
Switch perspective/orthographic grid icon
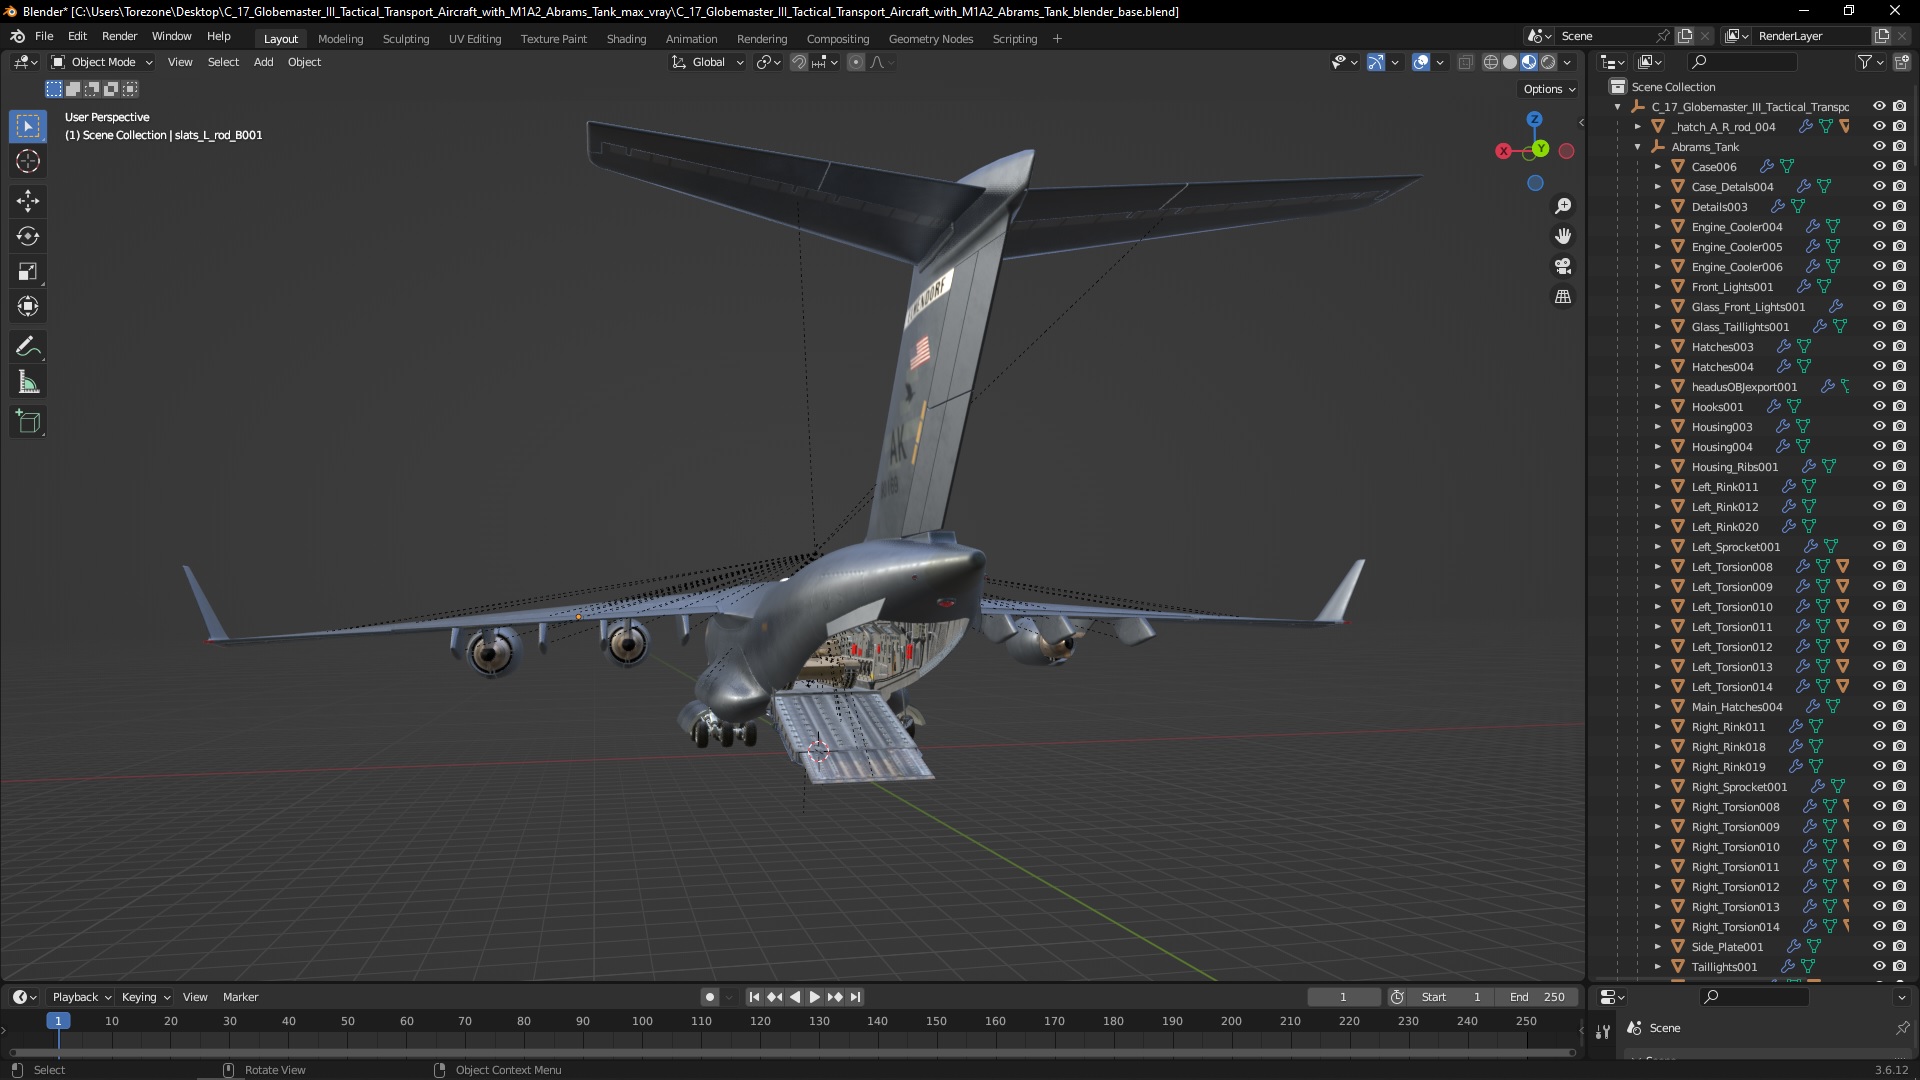click(x=1563, y=297)
